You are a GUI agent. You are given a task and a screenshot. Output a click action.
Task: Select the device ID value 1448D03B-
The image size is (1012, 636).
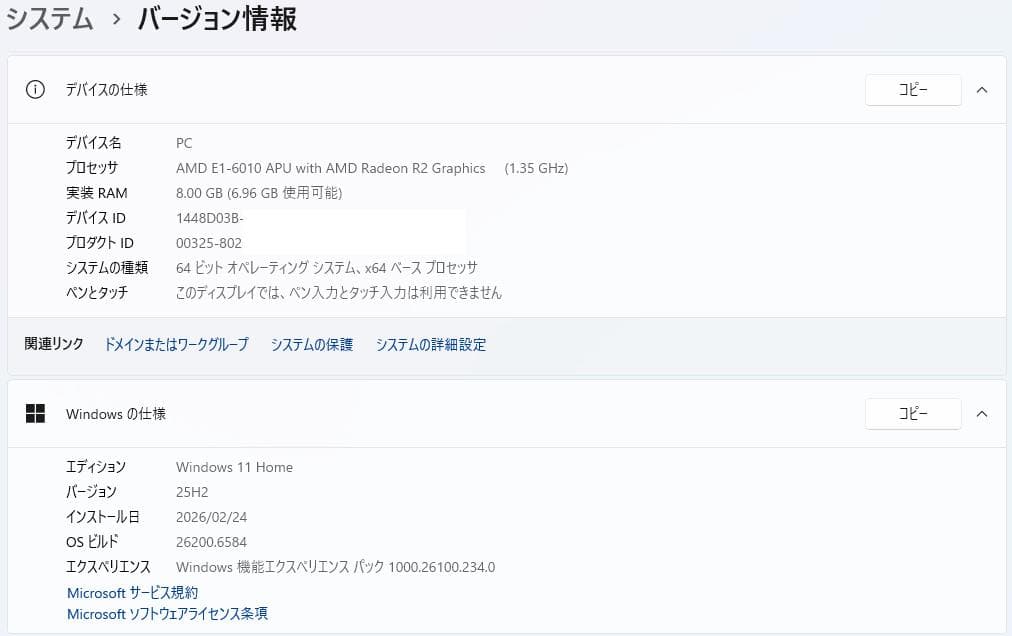(x=209, y=218)
